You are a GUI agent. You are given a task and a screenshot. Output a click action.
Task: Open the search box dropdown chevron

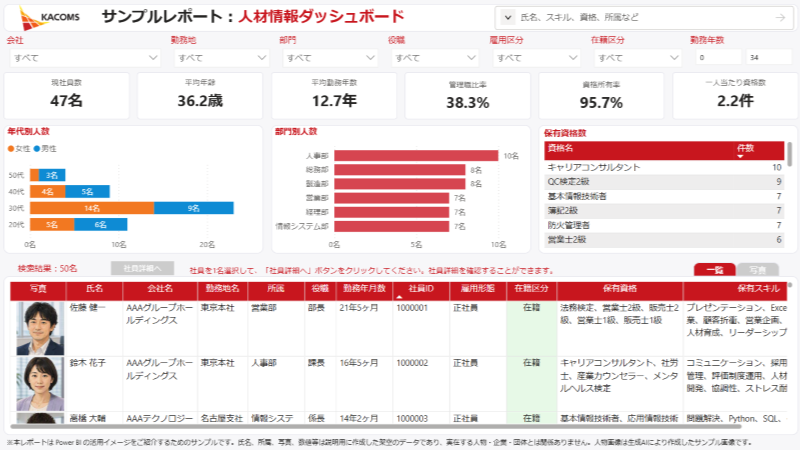(508, 17)
